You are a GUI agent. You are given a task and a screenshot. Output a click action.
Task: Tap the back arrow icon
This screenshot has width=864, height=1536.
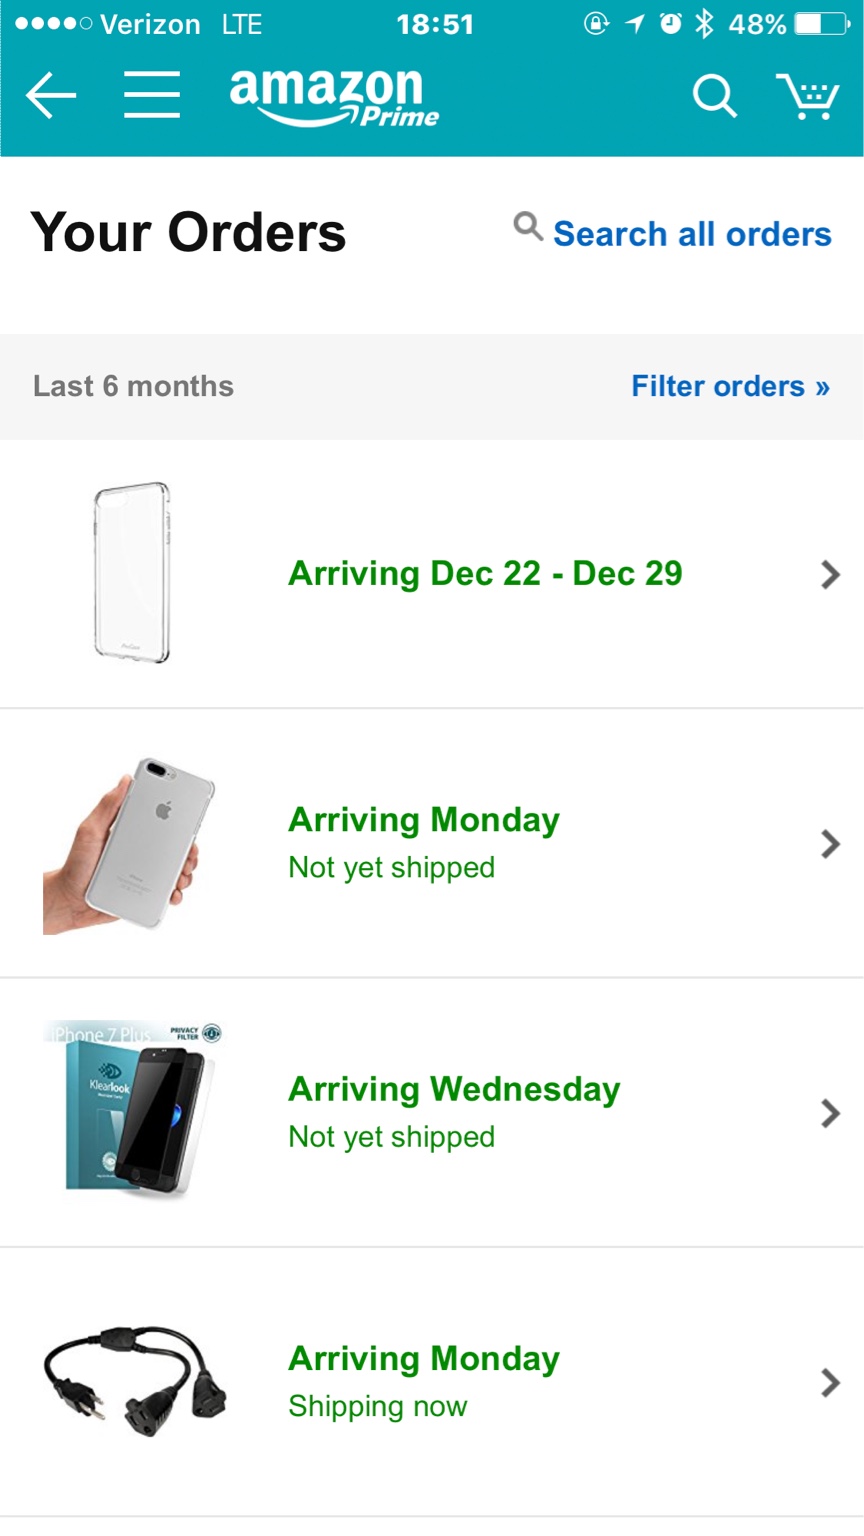(x=51, y=96)
